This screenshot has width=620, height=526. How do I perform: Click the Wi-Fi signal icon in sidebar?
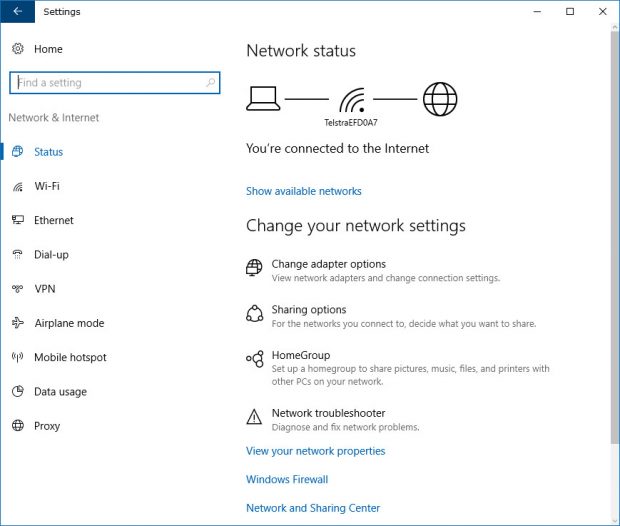click(18, 186)
